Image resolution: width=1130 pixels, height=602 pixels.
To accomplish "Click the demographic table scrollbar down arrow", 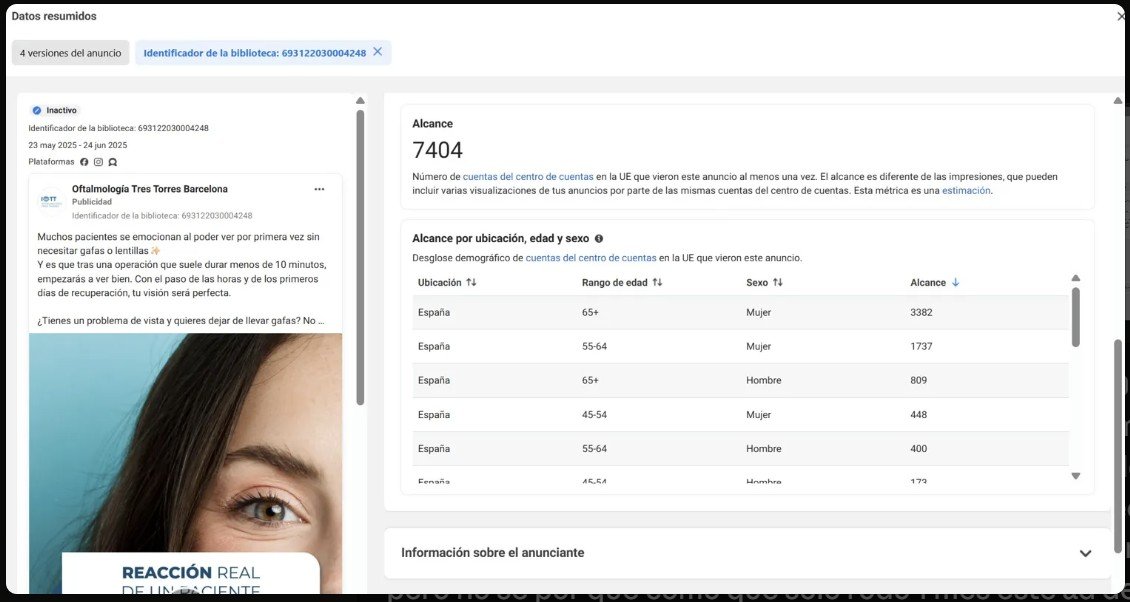I will pos(1076,476).
